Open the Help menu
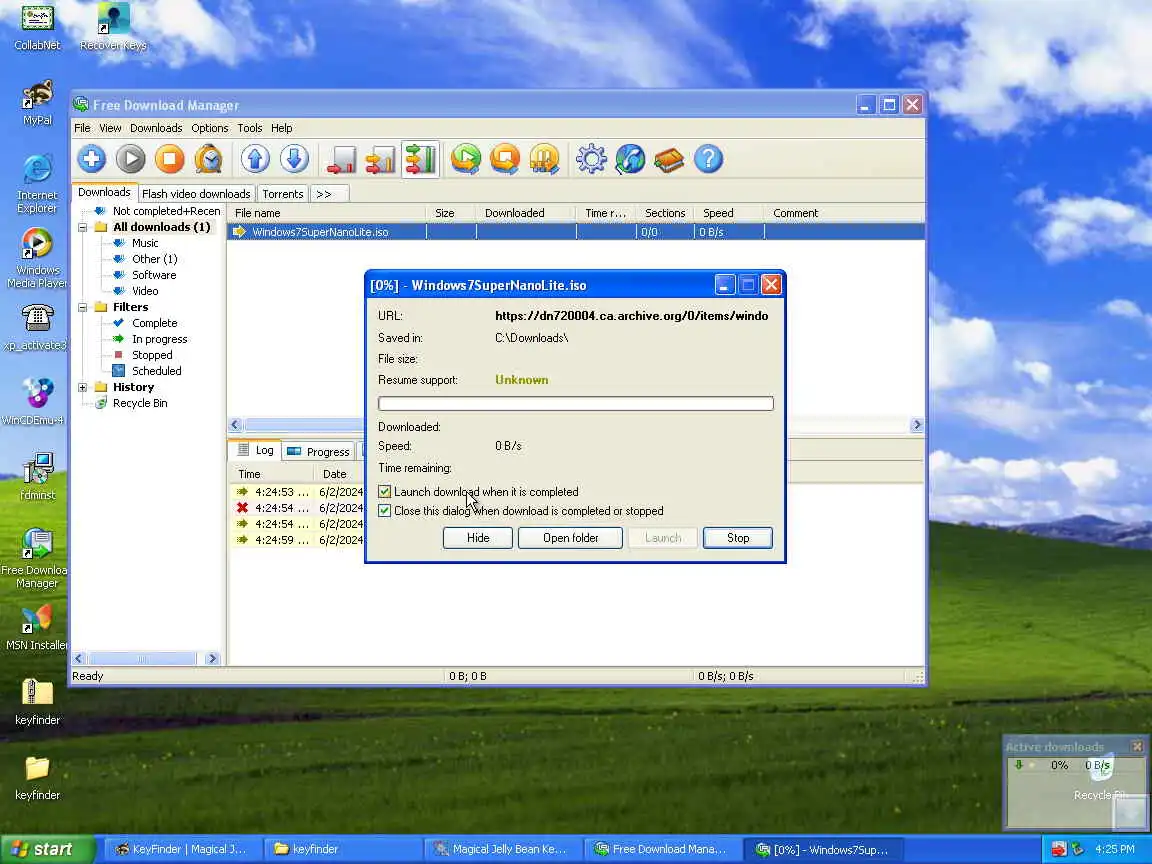This screenshot has height=864, width=1152. click(x=281, y=128)
